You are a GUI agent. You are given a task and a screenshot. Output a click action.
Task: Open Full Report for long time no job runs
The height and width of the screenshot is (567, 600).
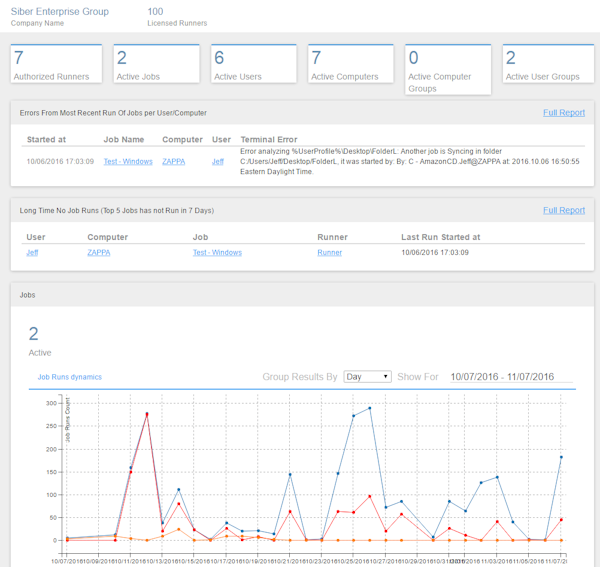tap(564, 210)
